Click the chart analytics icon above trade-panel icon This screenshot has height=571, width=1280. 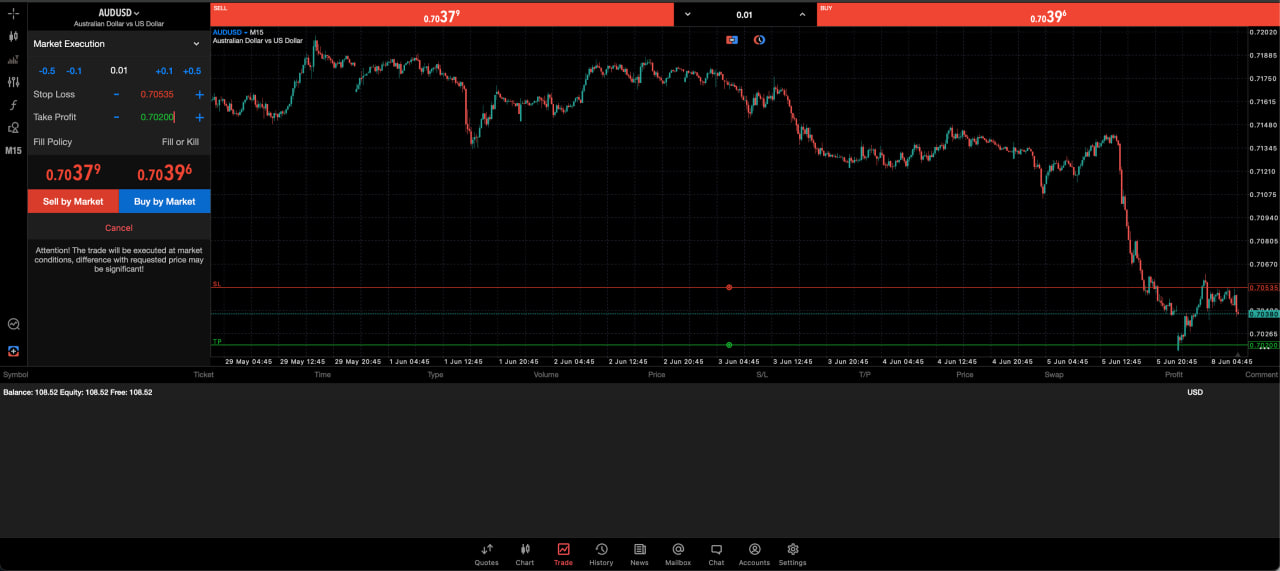pos(13,324)
